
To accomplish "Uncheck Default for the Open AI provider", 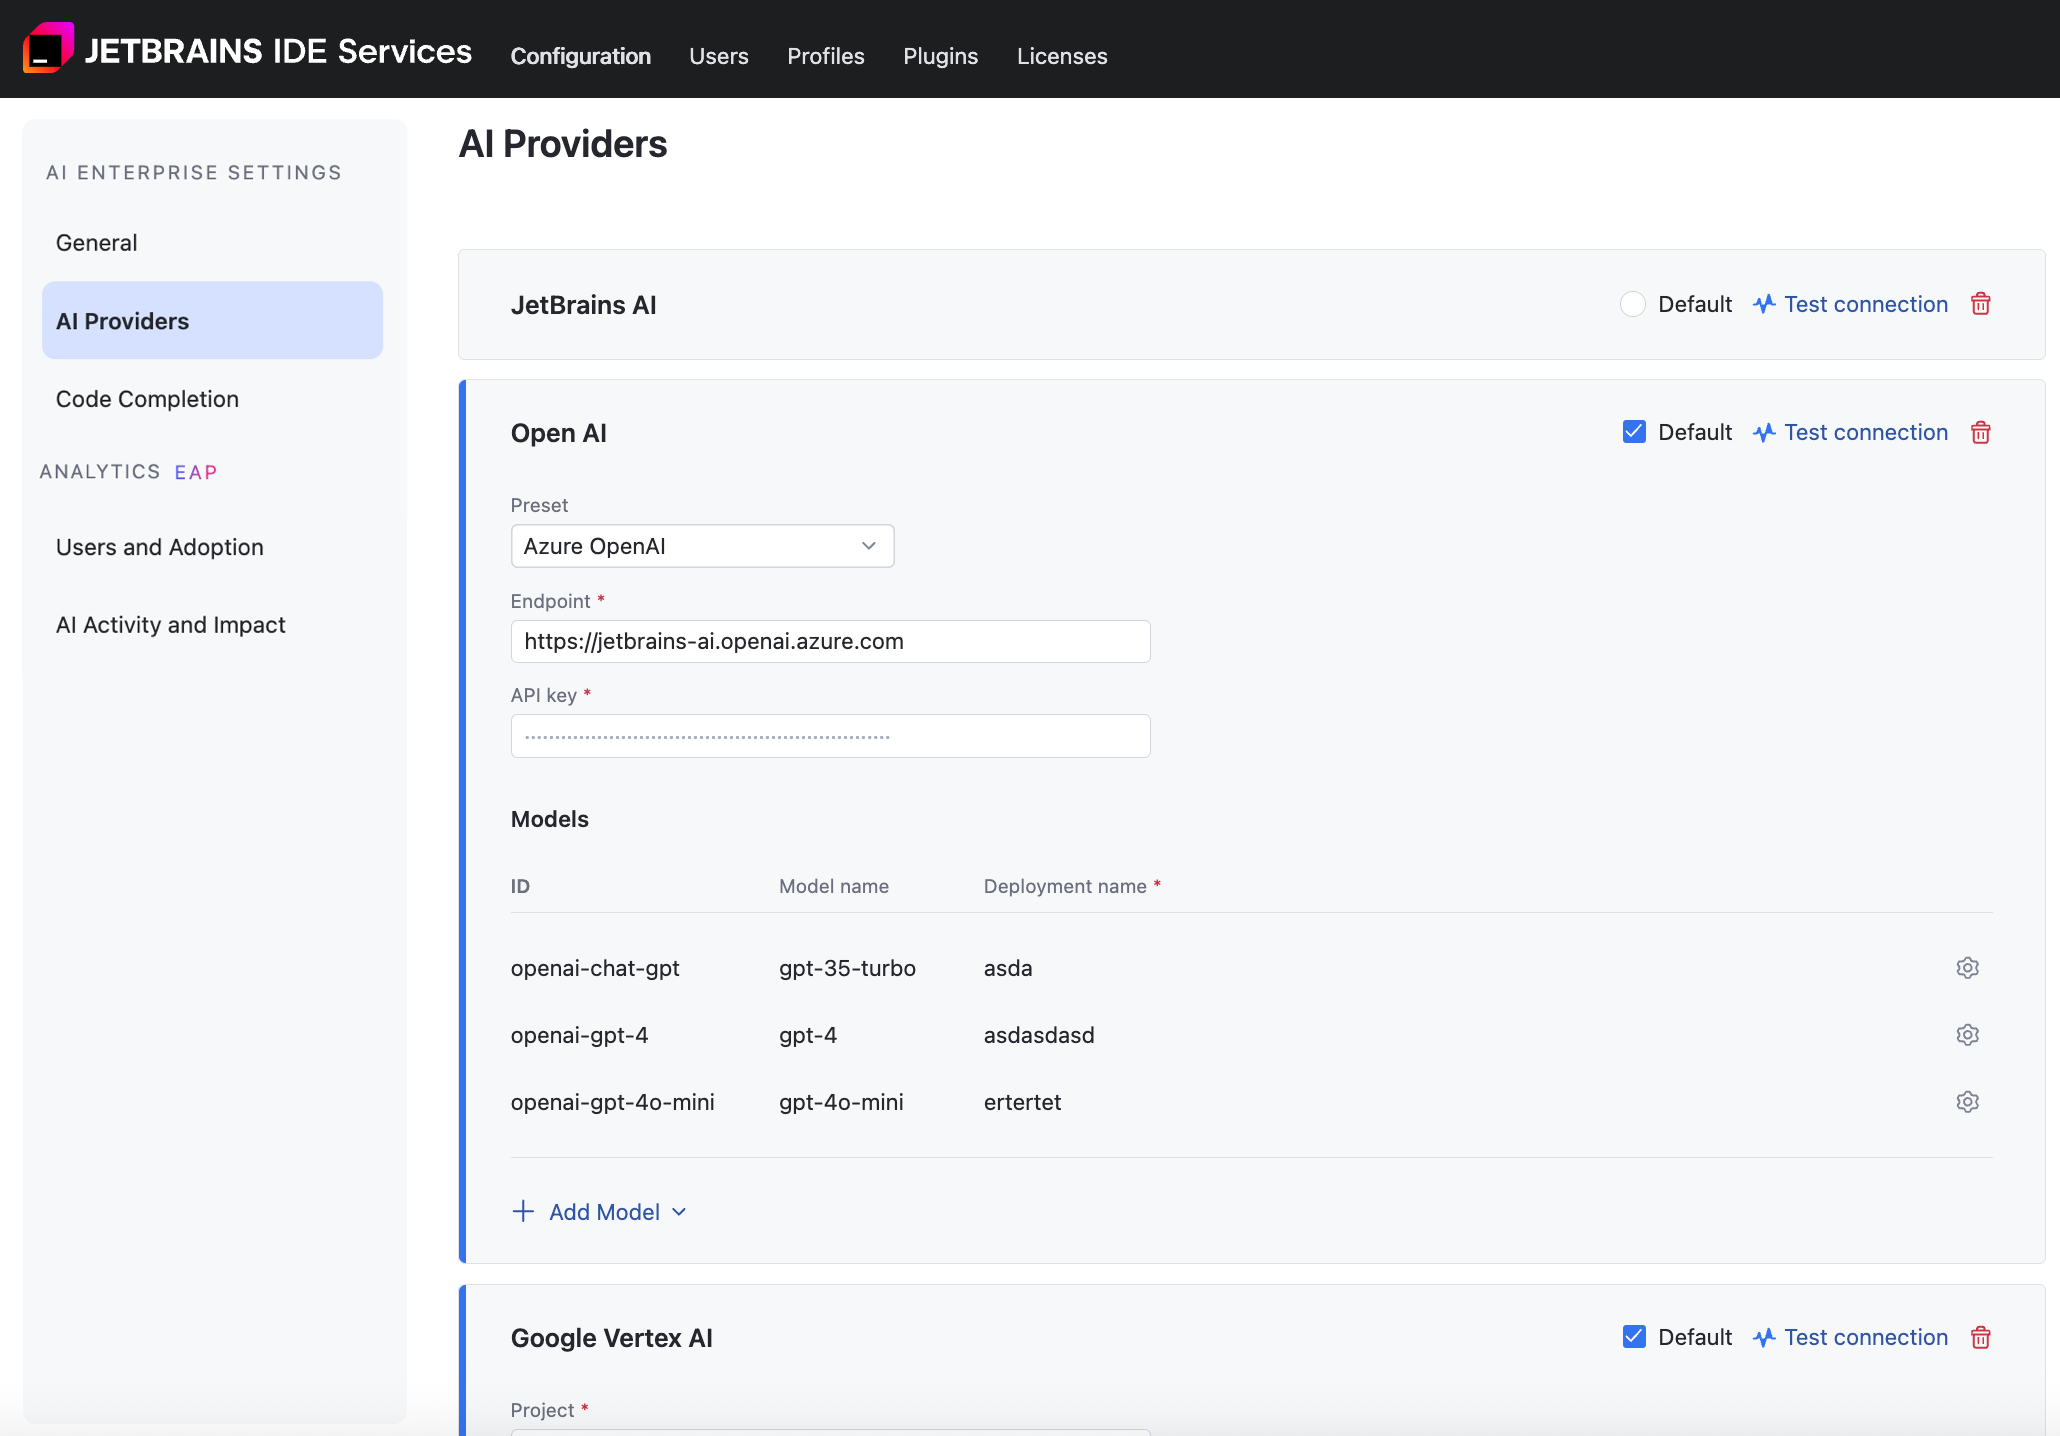I will [1634, 431].
